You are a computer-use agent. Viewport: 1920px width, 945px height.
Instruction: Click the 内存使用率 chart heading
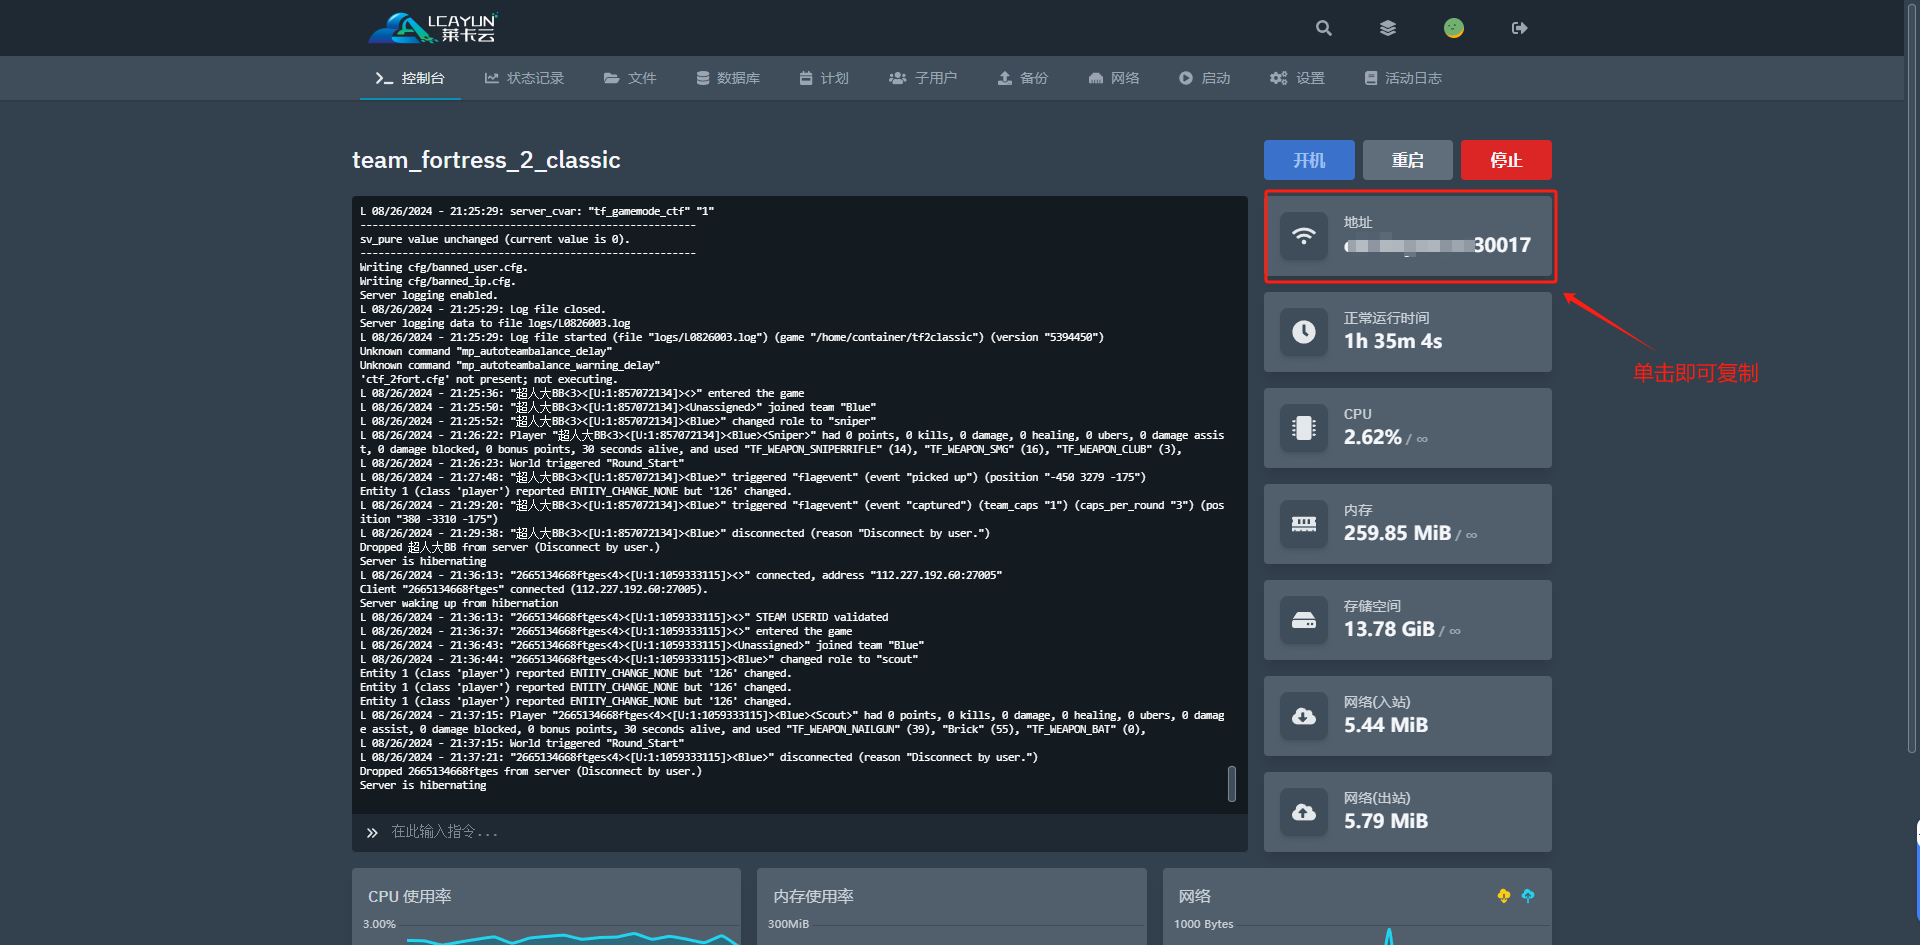[x=813, y=896]
